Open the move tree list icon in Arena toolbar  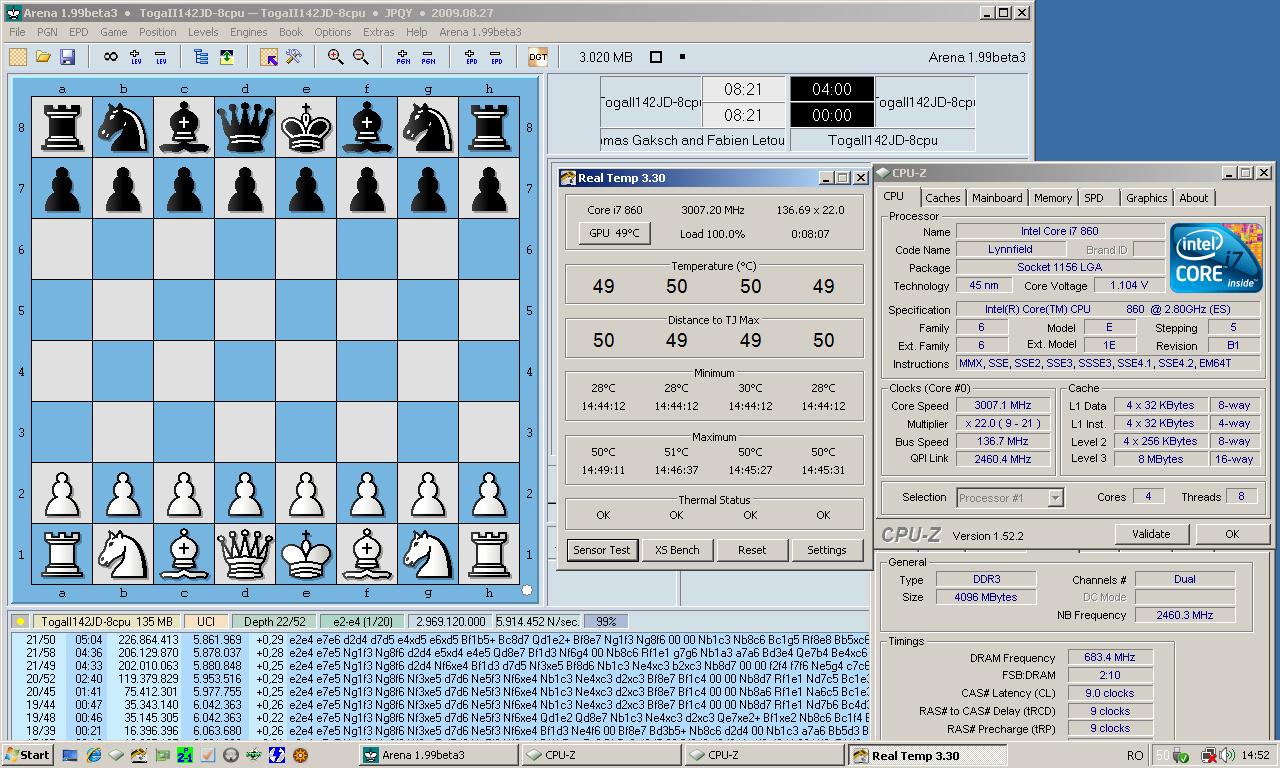[201, 57]
